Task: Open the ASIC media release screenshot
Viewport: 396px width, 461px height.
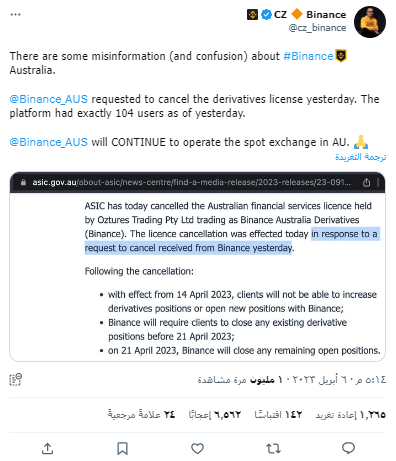Action: (x=197, y=267)
